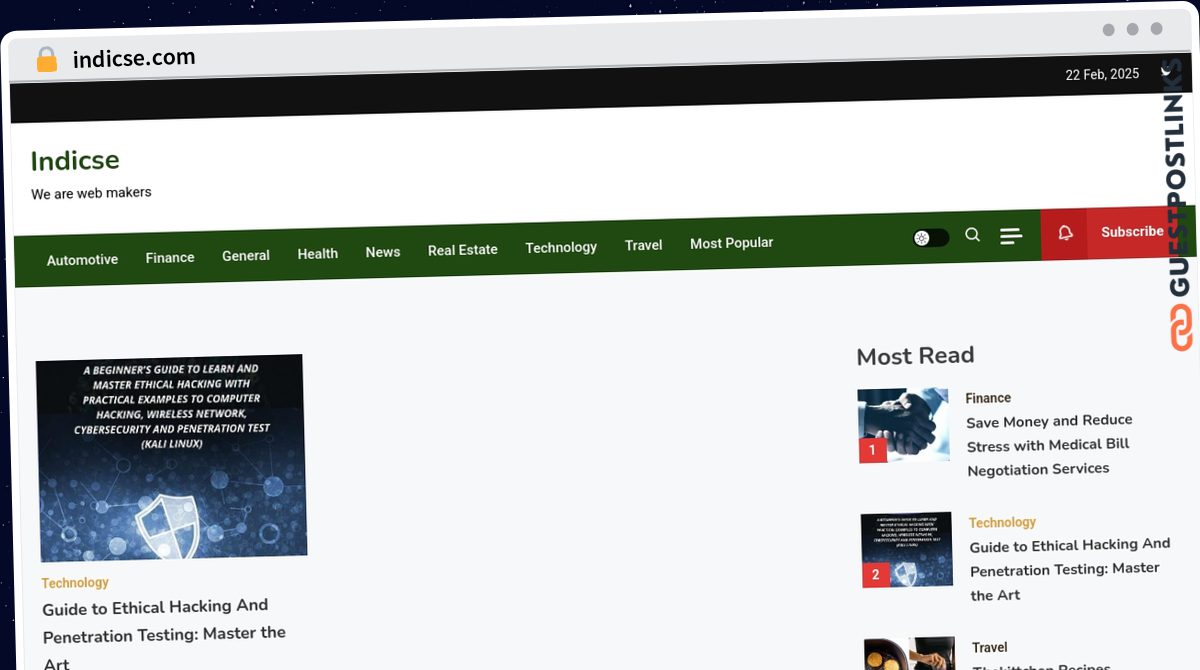Open the handshake thumbnail in Most Read
The height and width of the screenshot is (670, 1200).
coord(903,425)
